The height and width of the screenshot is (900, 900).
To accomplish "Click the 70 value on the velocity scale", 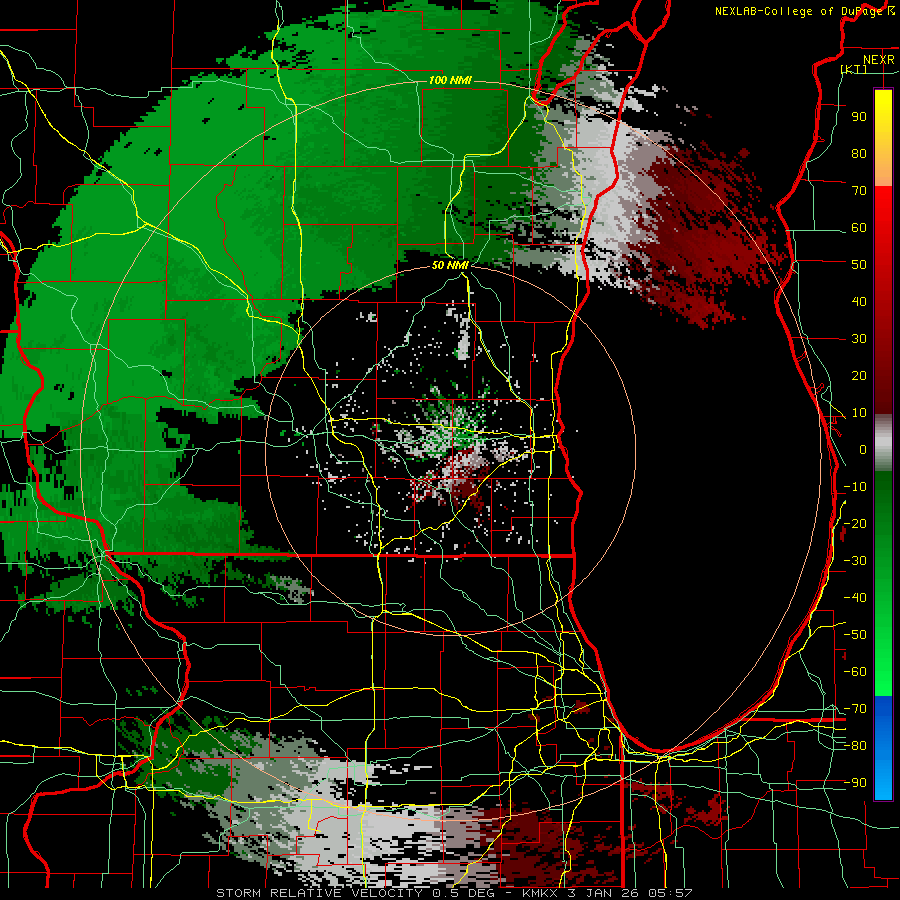I will [x=859, y=191].
